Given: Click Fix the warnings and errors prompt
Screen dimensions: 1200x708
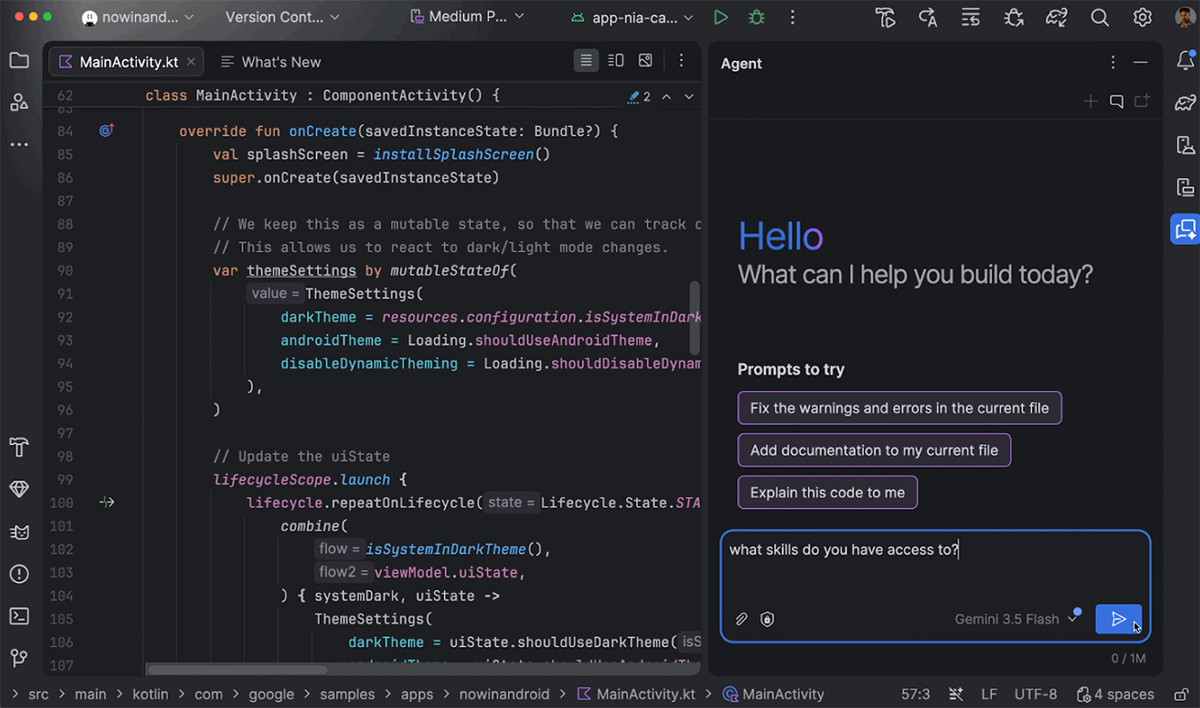Looking at the screenshot, I should coord(900,408).
